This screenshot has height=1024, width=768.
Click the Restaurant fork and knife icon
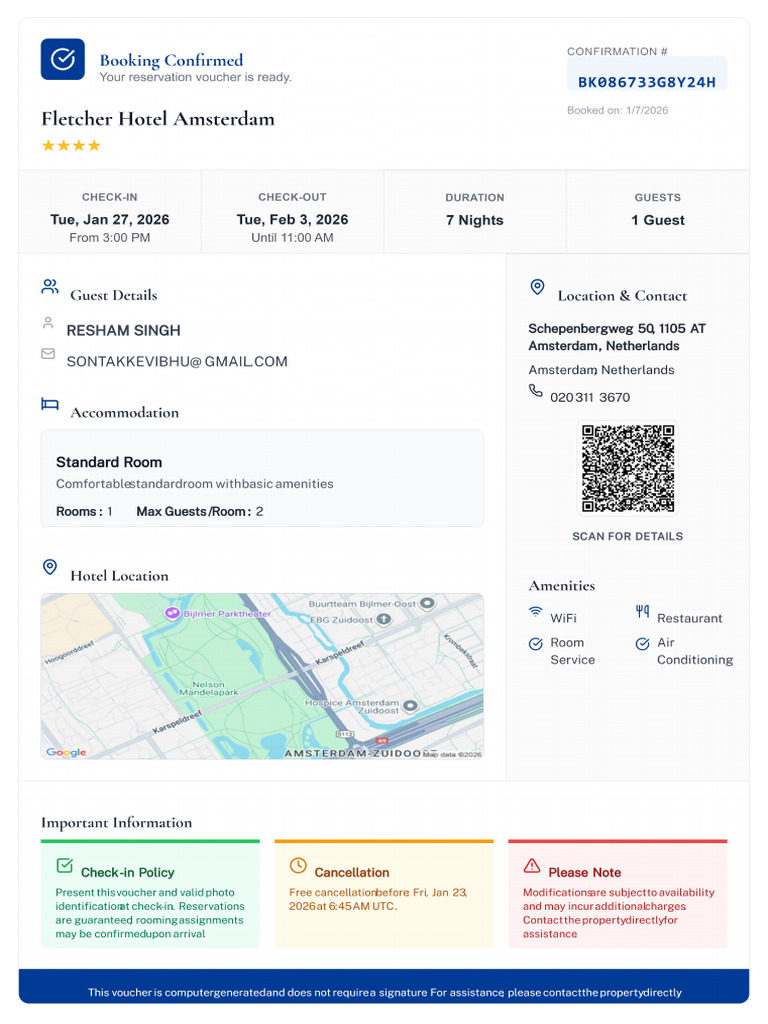click(x=643, y=611)
